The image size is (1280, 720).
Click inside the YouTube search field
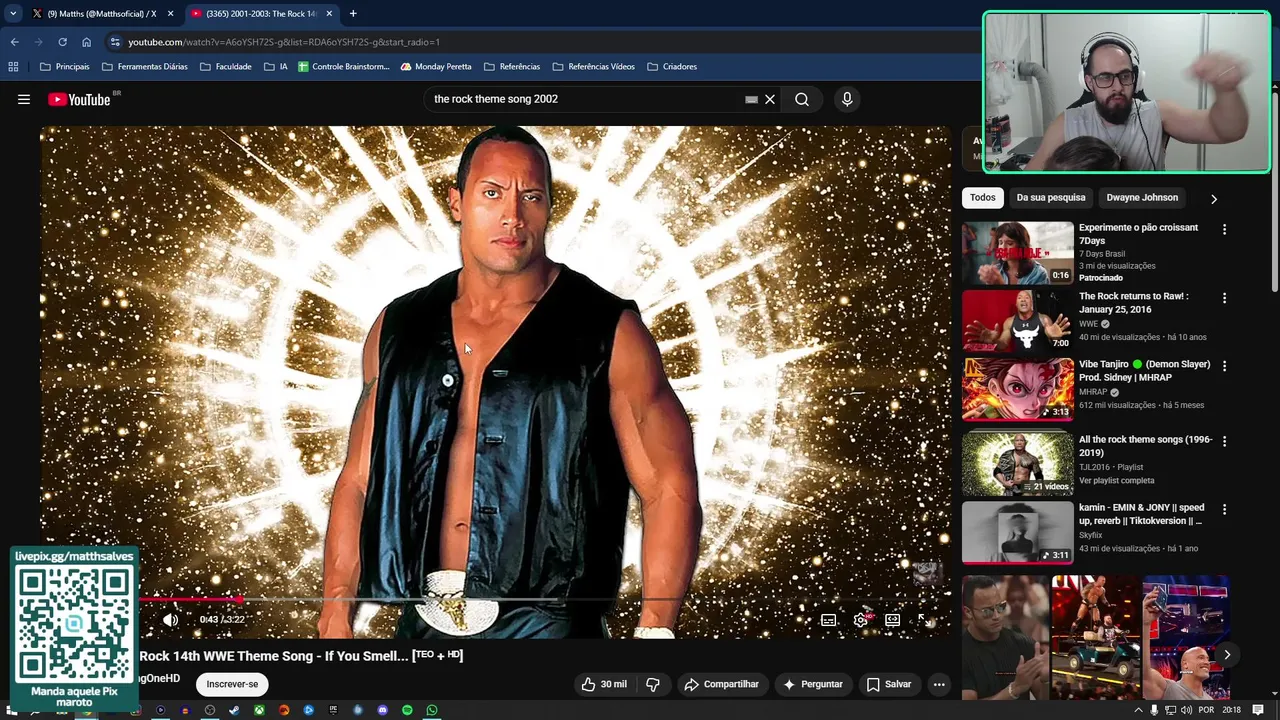pyautogui.click(x=585, y=99)
